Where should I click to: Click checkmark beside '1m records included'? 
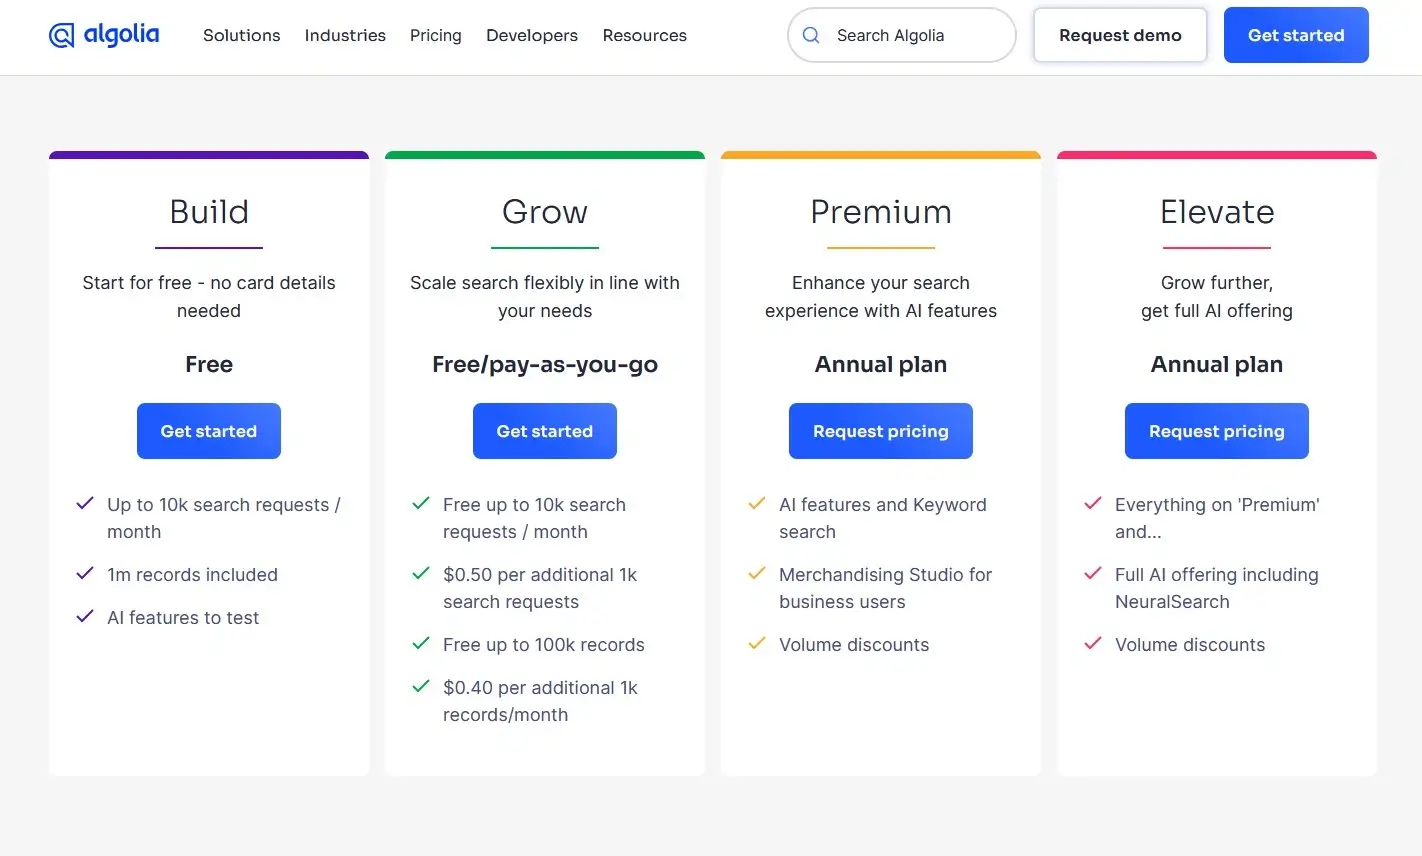point(85,573)
